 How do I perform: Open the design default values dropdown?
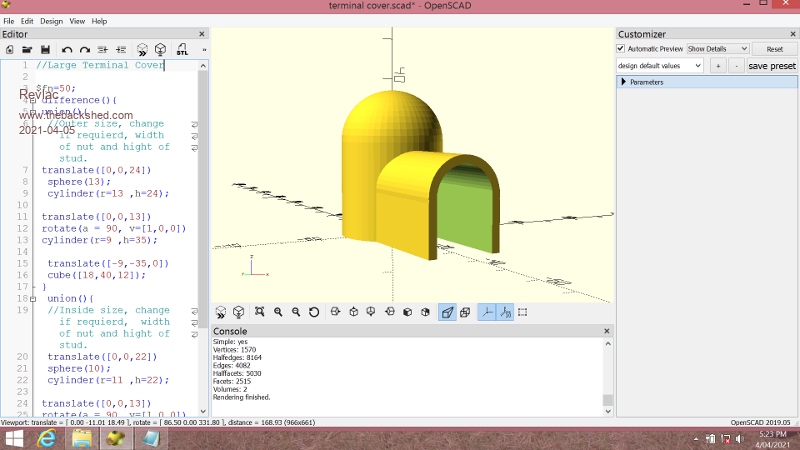(x=659, y=66)
